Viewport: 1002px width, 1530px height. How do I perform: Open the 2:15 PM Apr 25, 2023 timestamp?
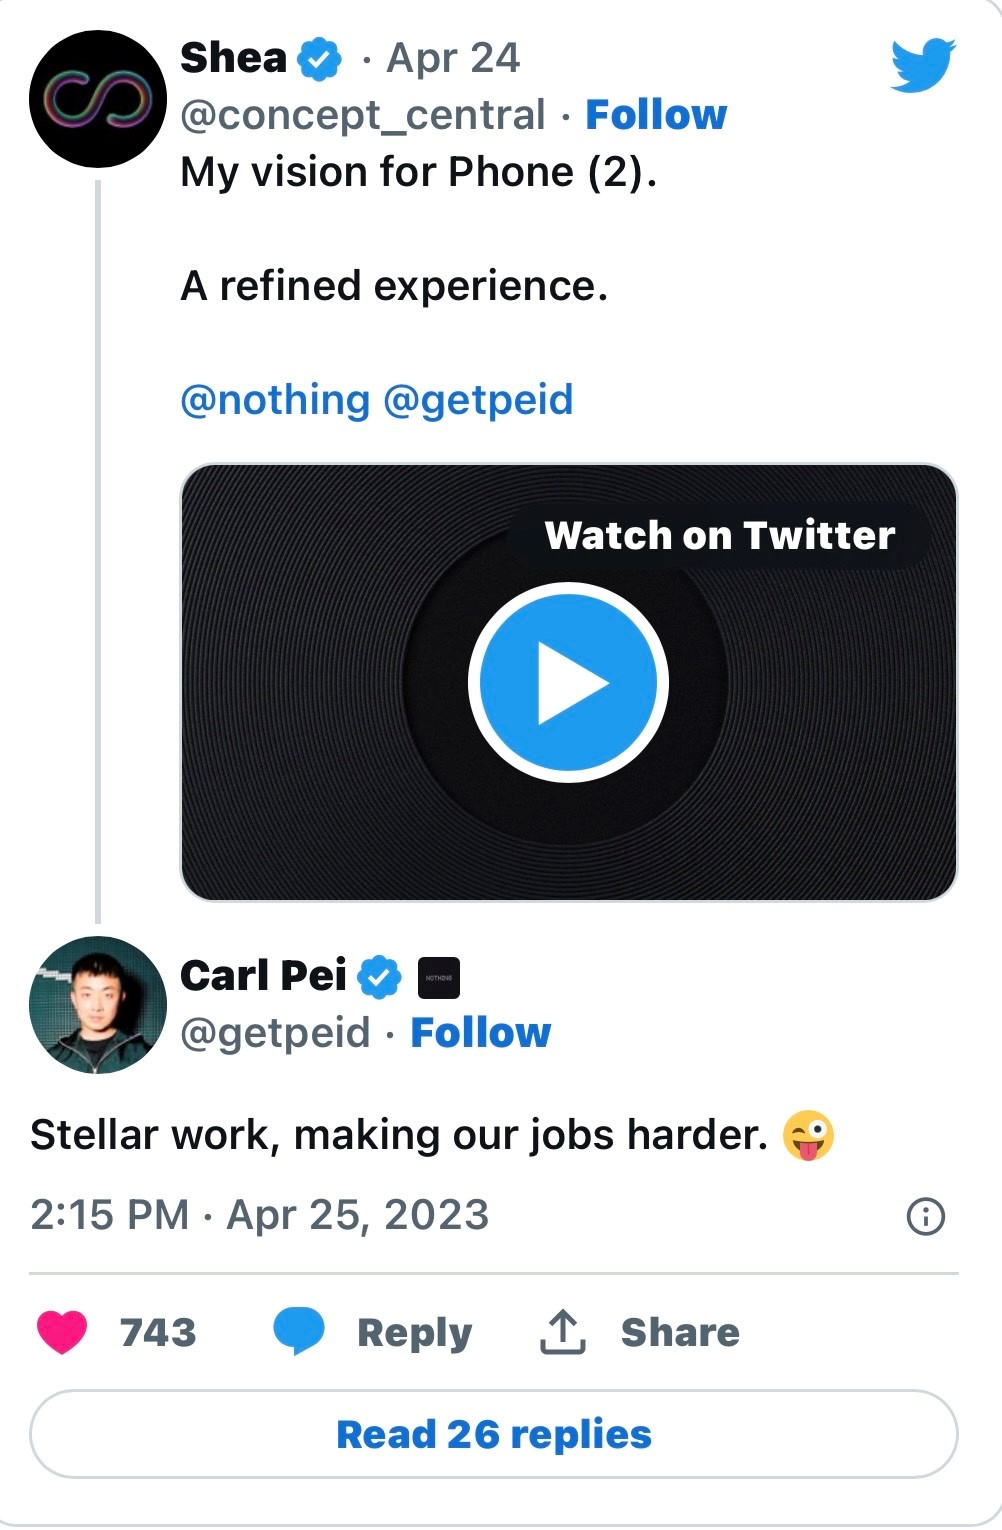260,1215
